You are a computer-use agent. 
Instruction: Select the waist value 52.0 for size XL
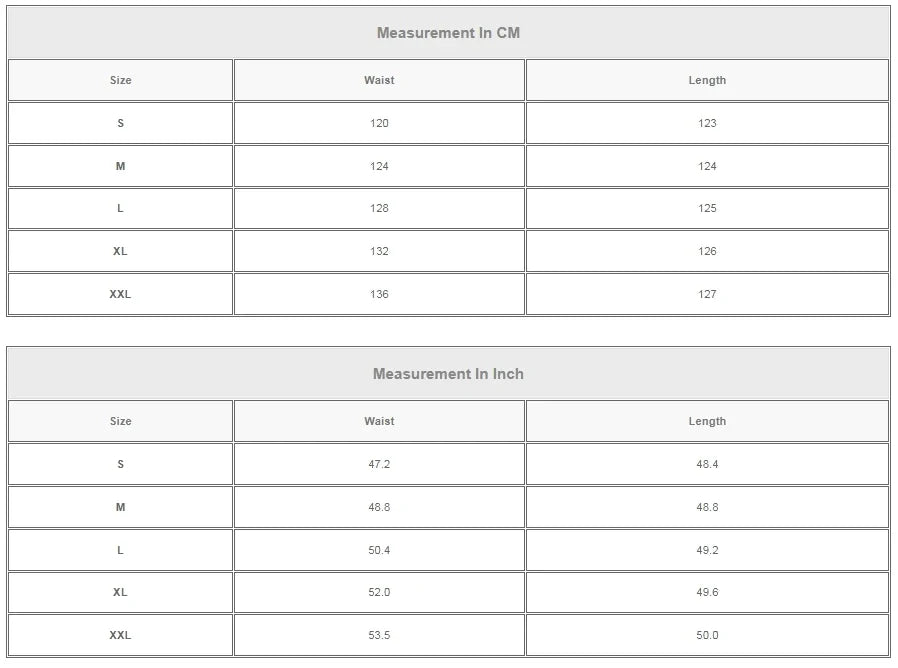coord(379,592)
